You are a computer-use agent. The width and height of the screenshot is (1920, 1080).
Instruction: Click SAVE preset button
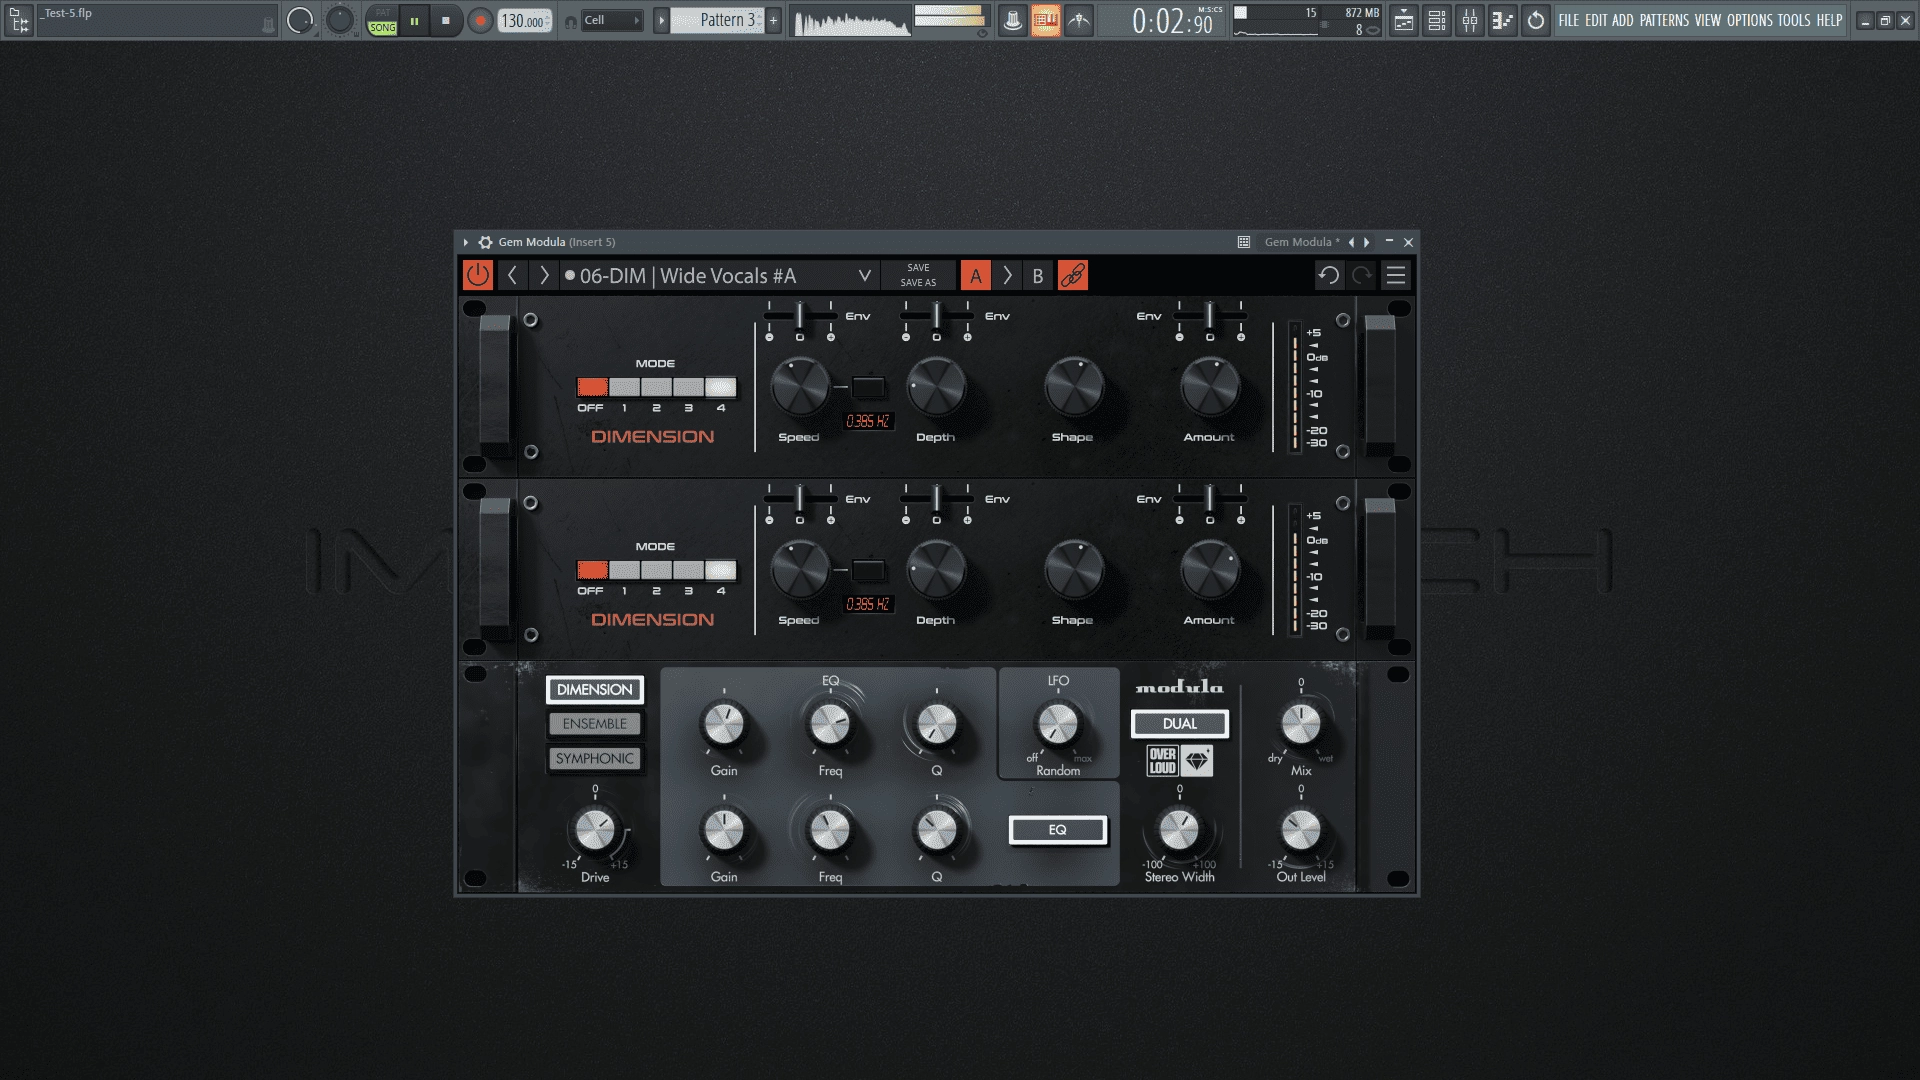918,268
